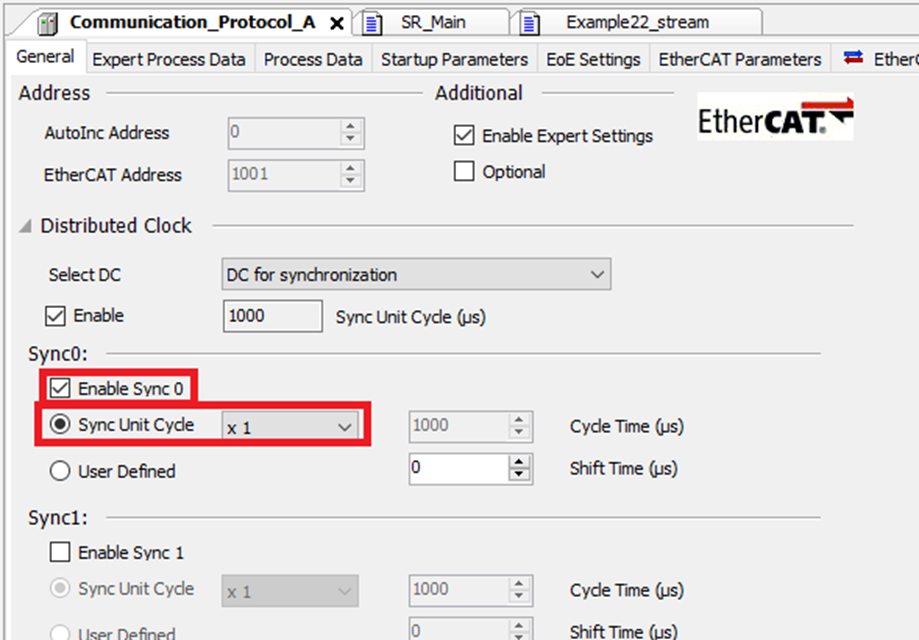
Task: Click the SR_Main document icon
Action: click(372, 22)
